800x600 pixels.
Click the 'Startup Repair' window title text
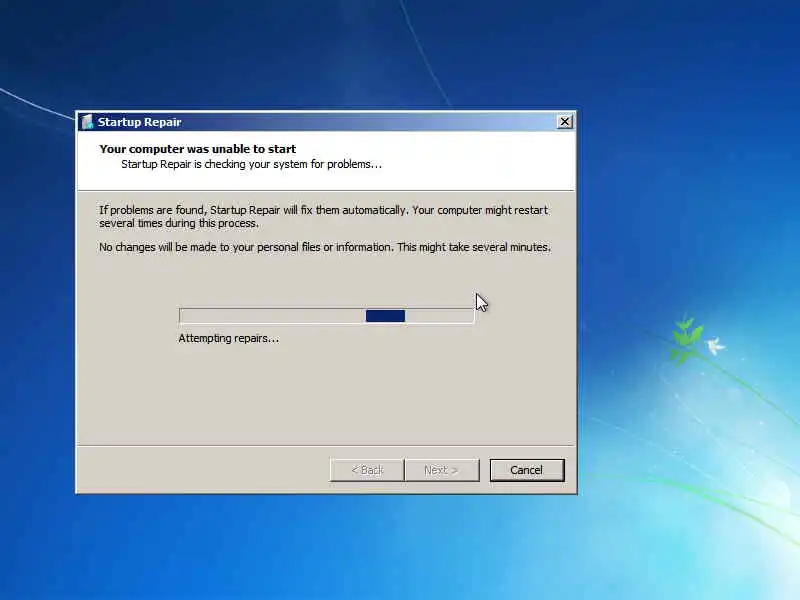[x=139, y=122]
